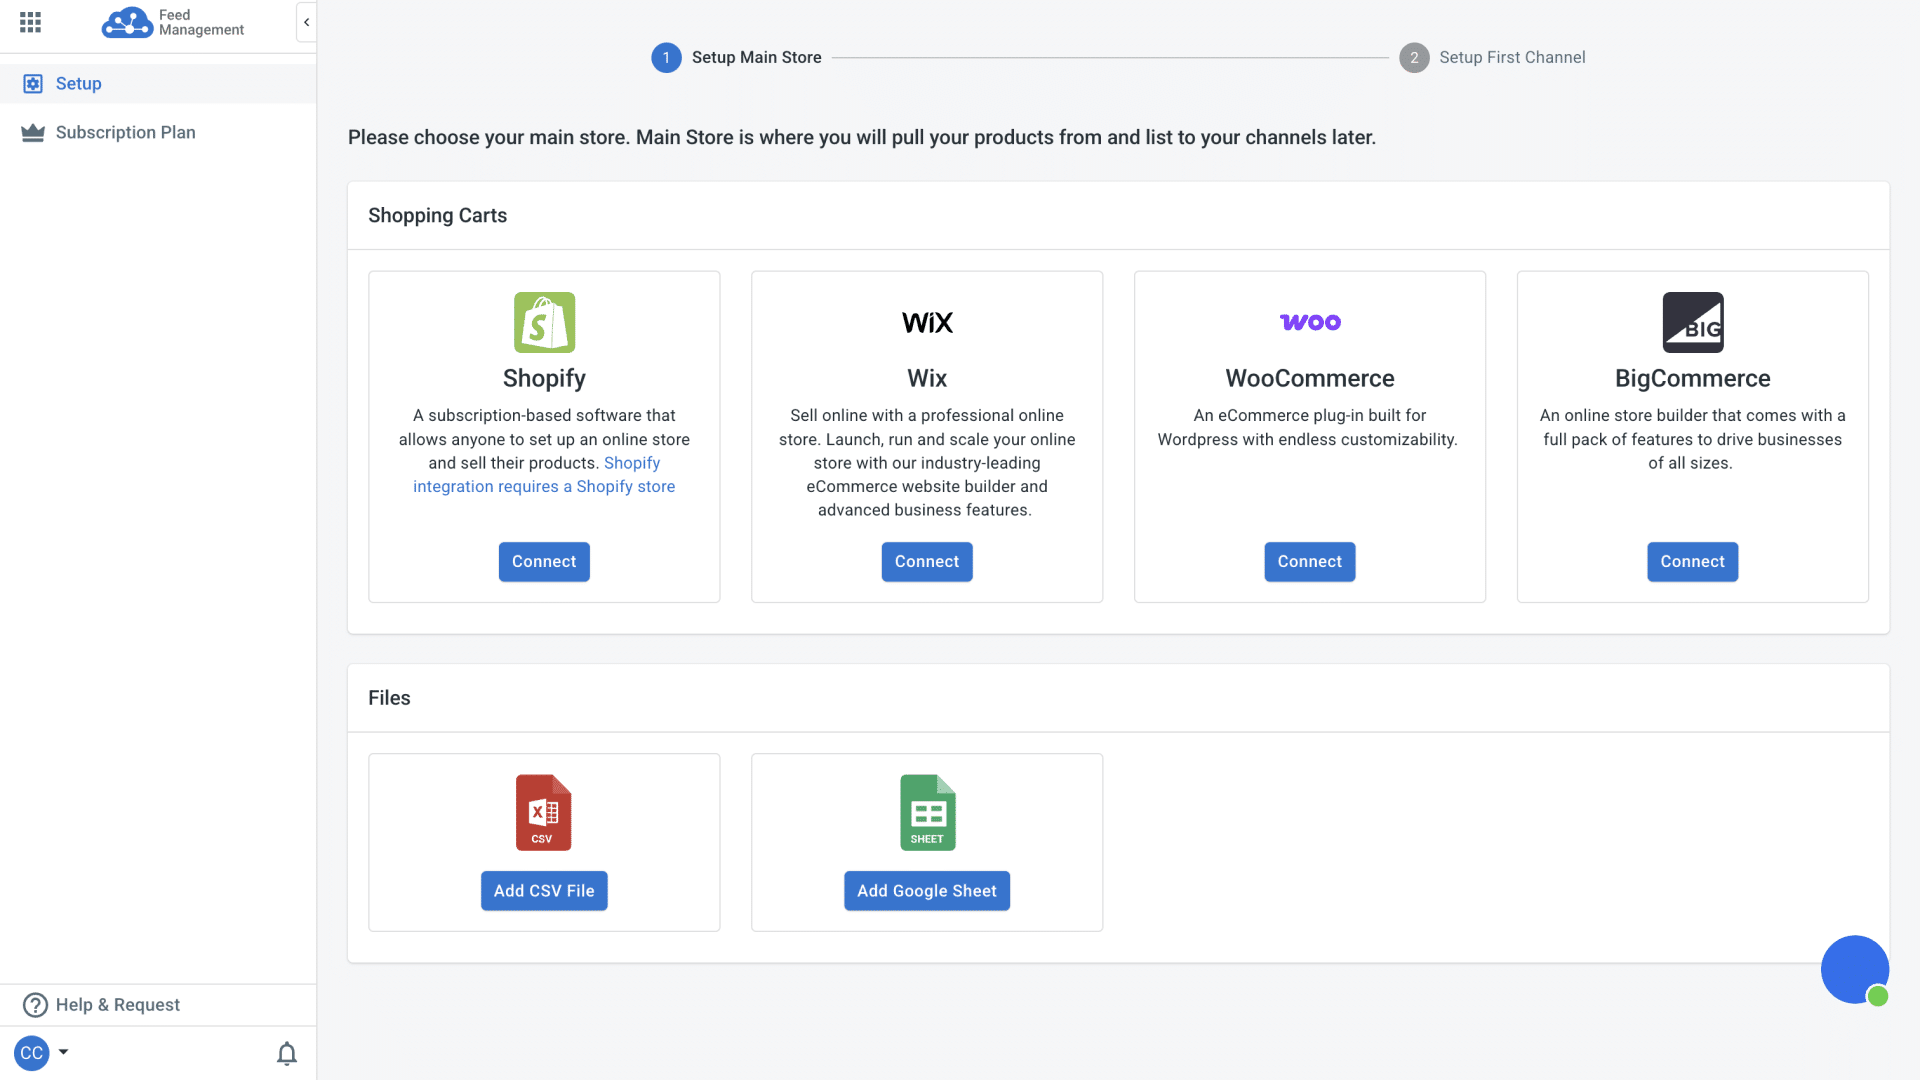Click the Shopify bag logo
The image size is (1920, 1080).
click(x=544, y=322)
